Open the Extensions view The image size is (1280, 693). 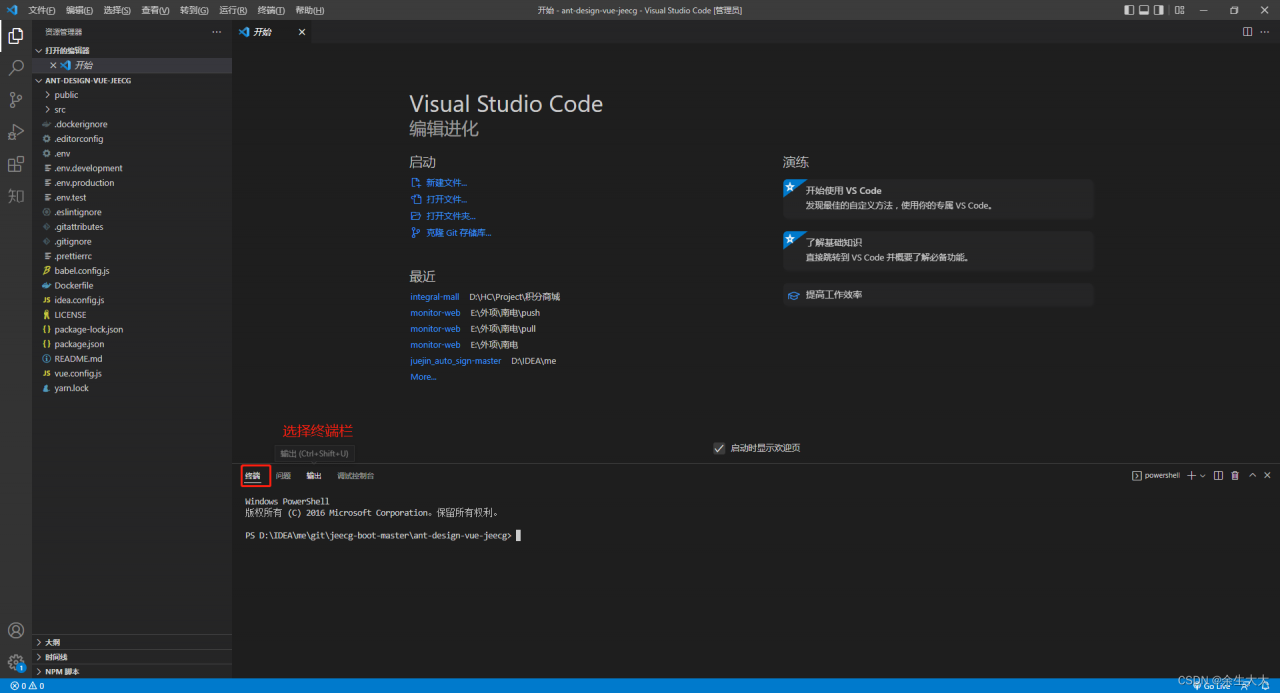pyautogui.click(x=16, y=164)
